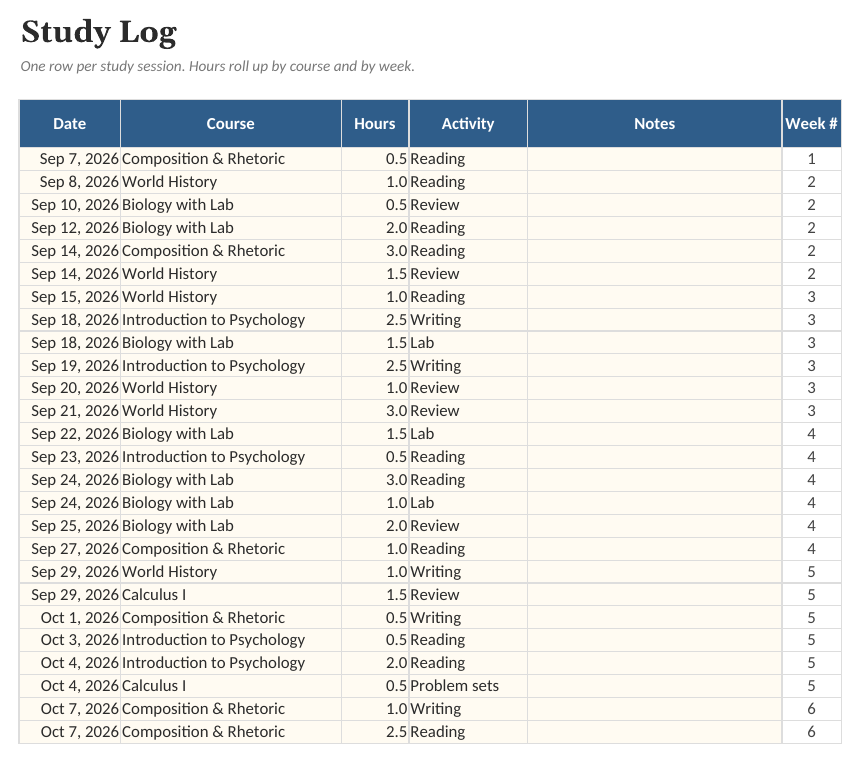Select the Sep 22, 2026 date cell
Screen dimensions: 860x762
coord(70,434)
